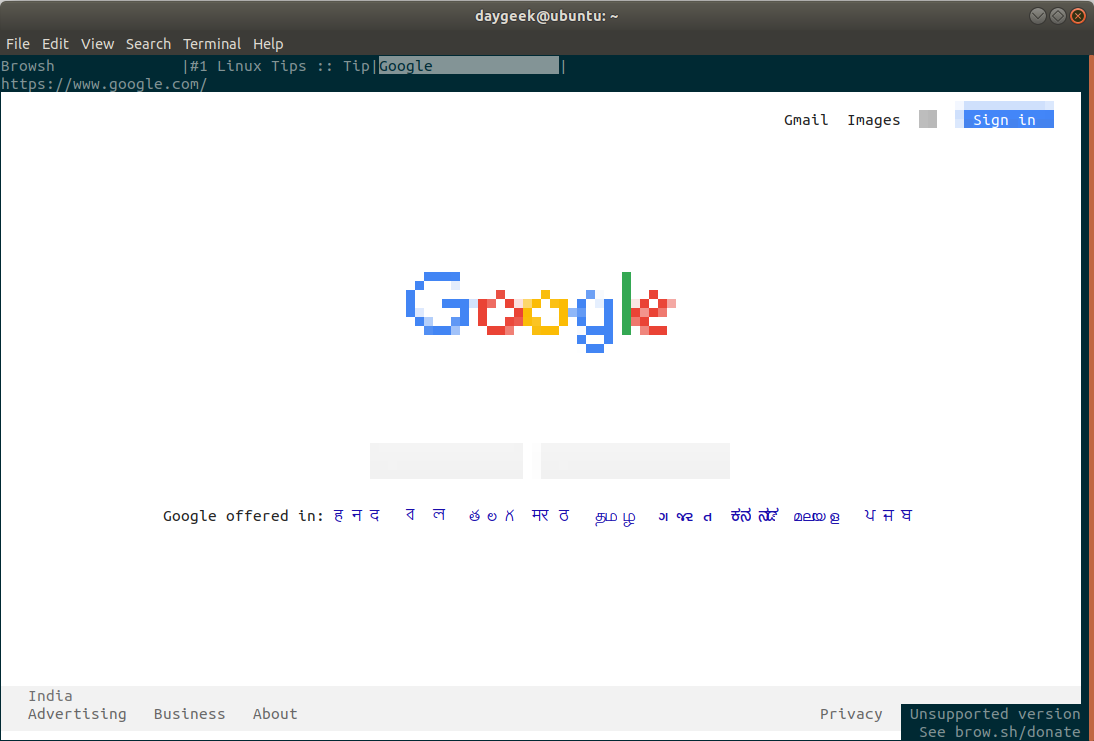The height and width of the screenshot is (741, 1094).
Task: Choose the Malayalam language link
Action: coord(816,516)
